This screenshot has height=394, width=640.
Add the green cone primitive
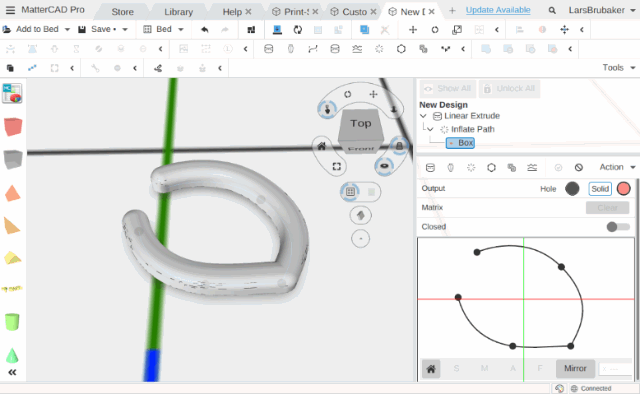12,355
